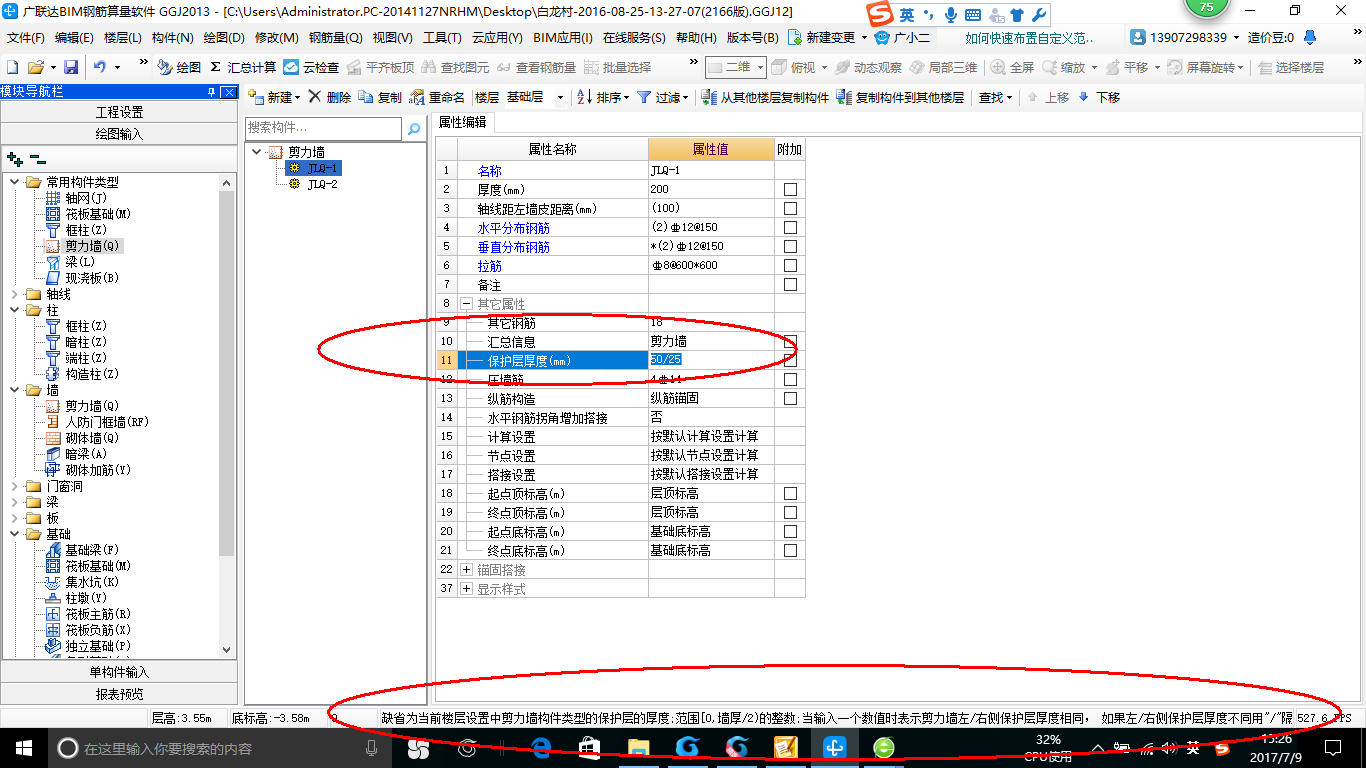The height and width of the screenshot is (768, 1366).
Task: Click 搜索构件 search input field
Action: point(324,129)
